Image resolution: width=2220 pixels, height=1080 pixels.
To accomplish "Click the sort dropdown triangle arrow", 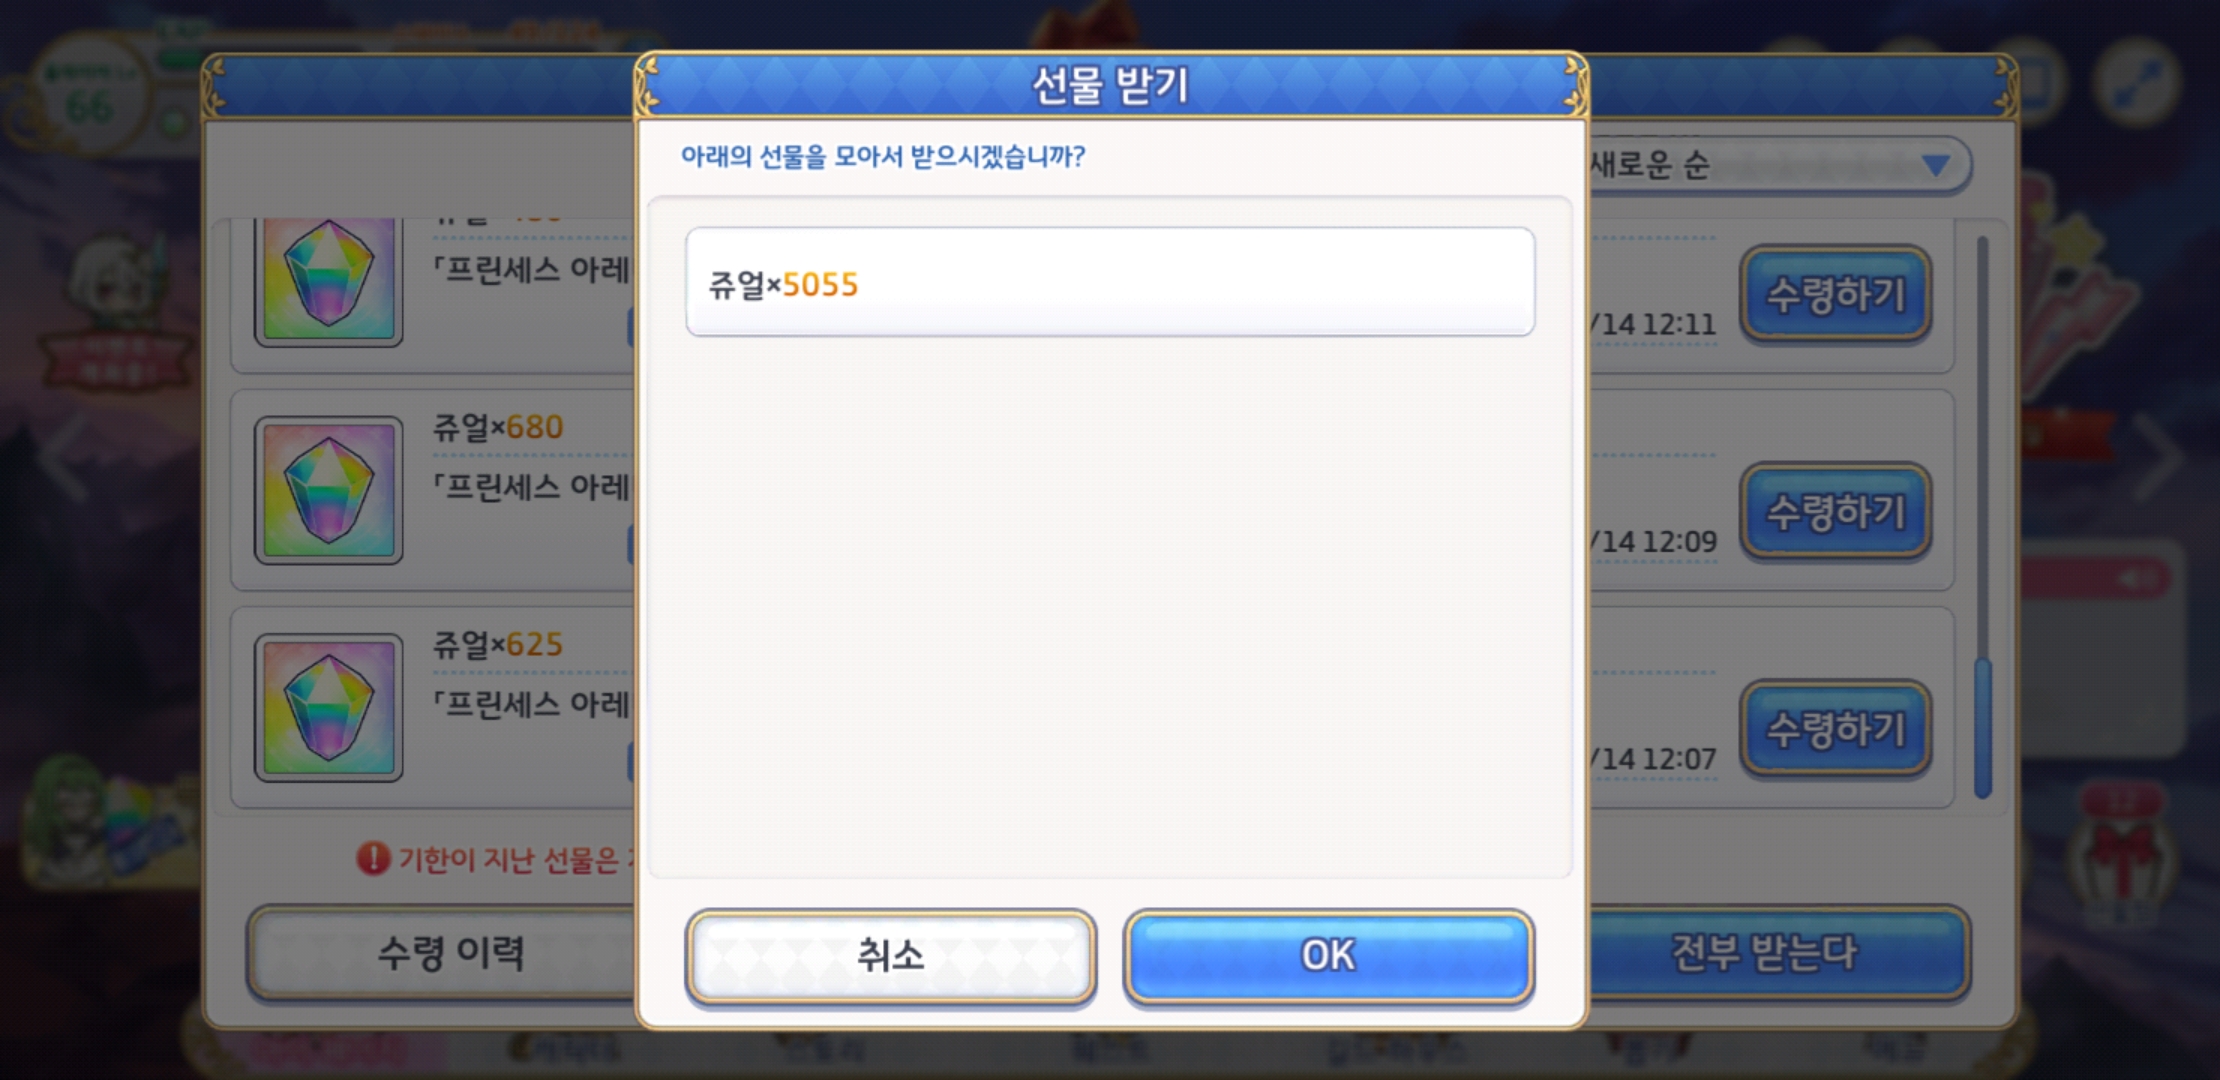I will (1936, 165).
